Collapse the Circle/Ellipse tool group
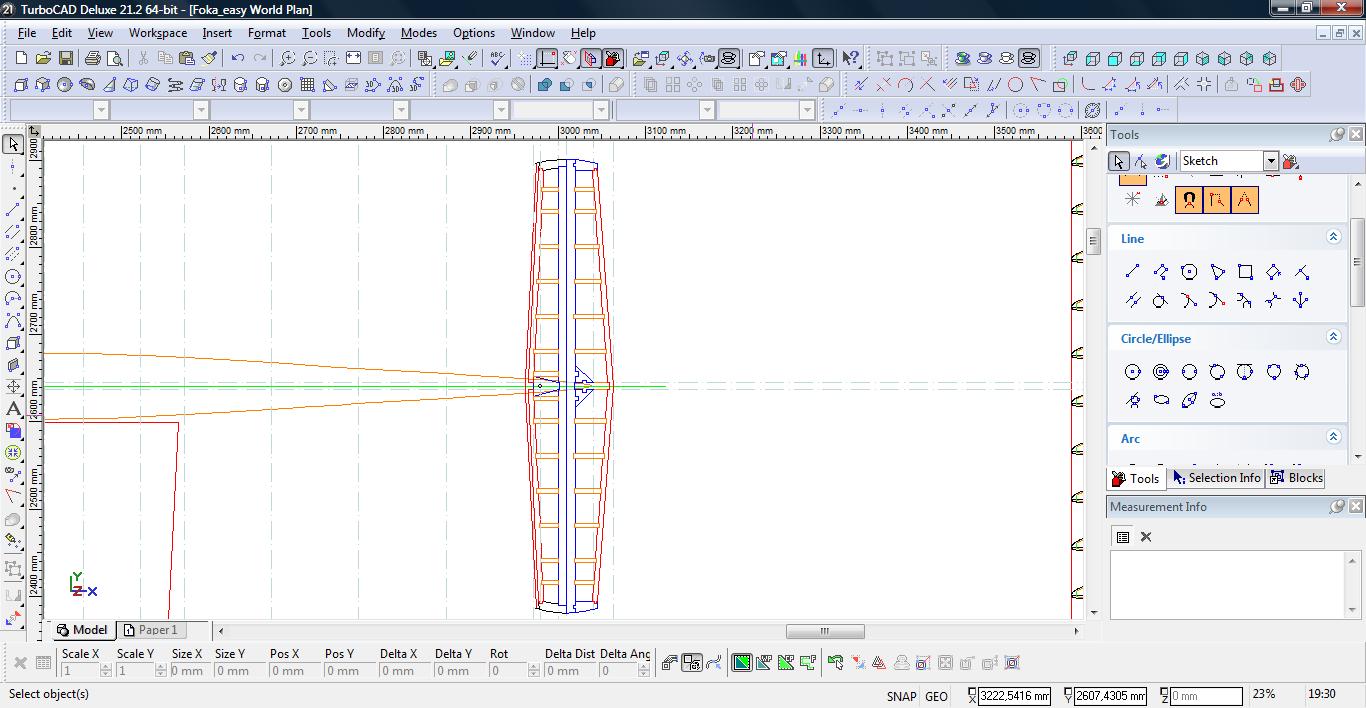The image size is (1366, 708). [1333, 337]
